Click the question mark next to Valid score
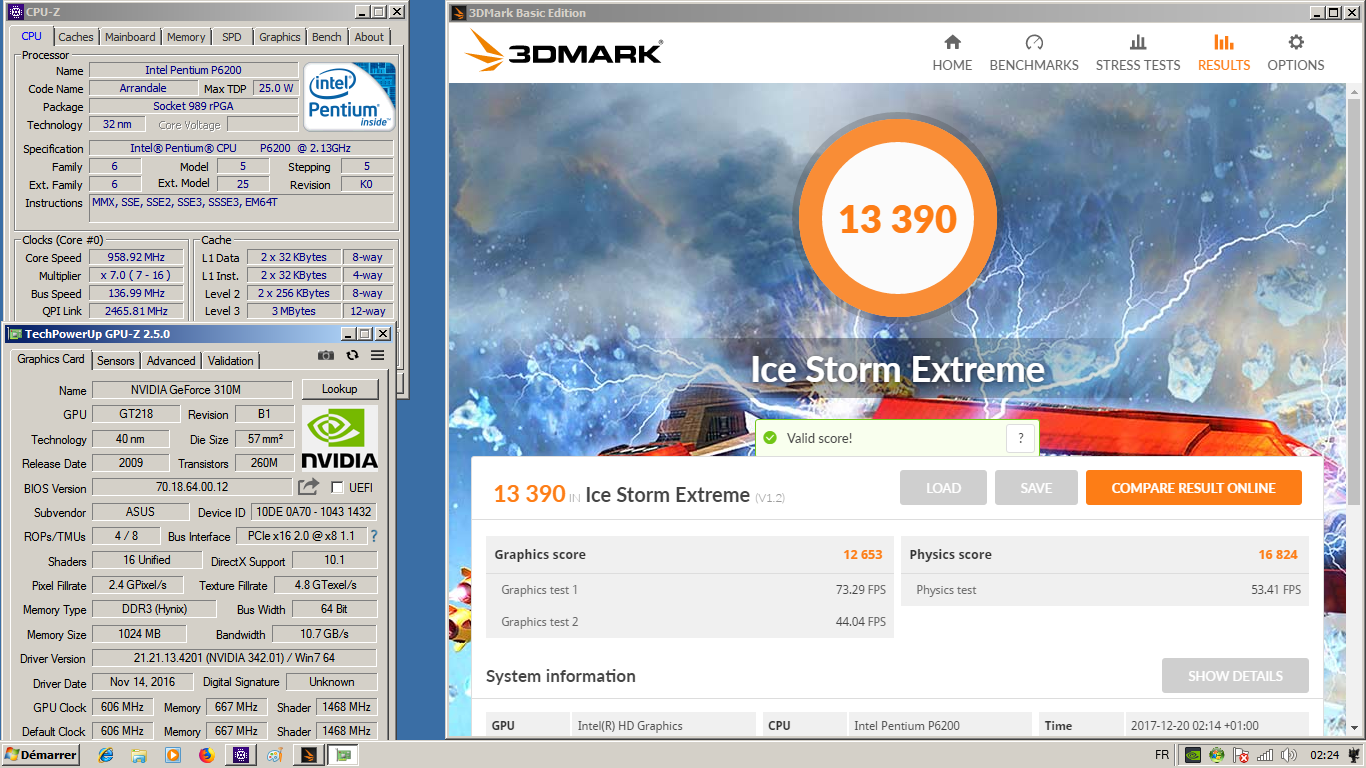 [1020, 438]
